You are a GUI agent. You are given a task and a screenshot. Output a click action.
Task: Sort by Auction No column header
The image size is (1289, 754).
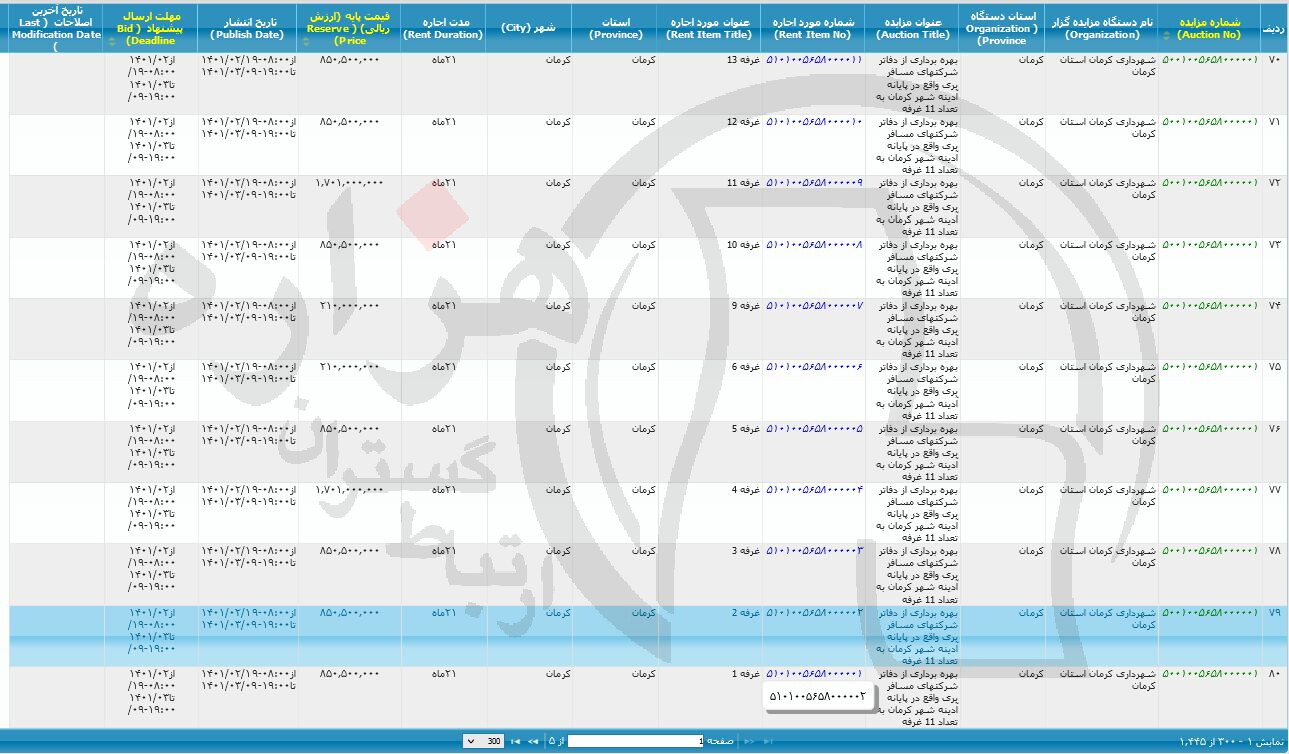1208,28
